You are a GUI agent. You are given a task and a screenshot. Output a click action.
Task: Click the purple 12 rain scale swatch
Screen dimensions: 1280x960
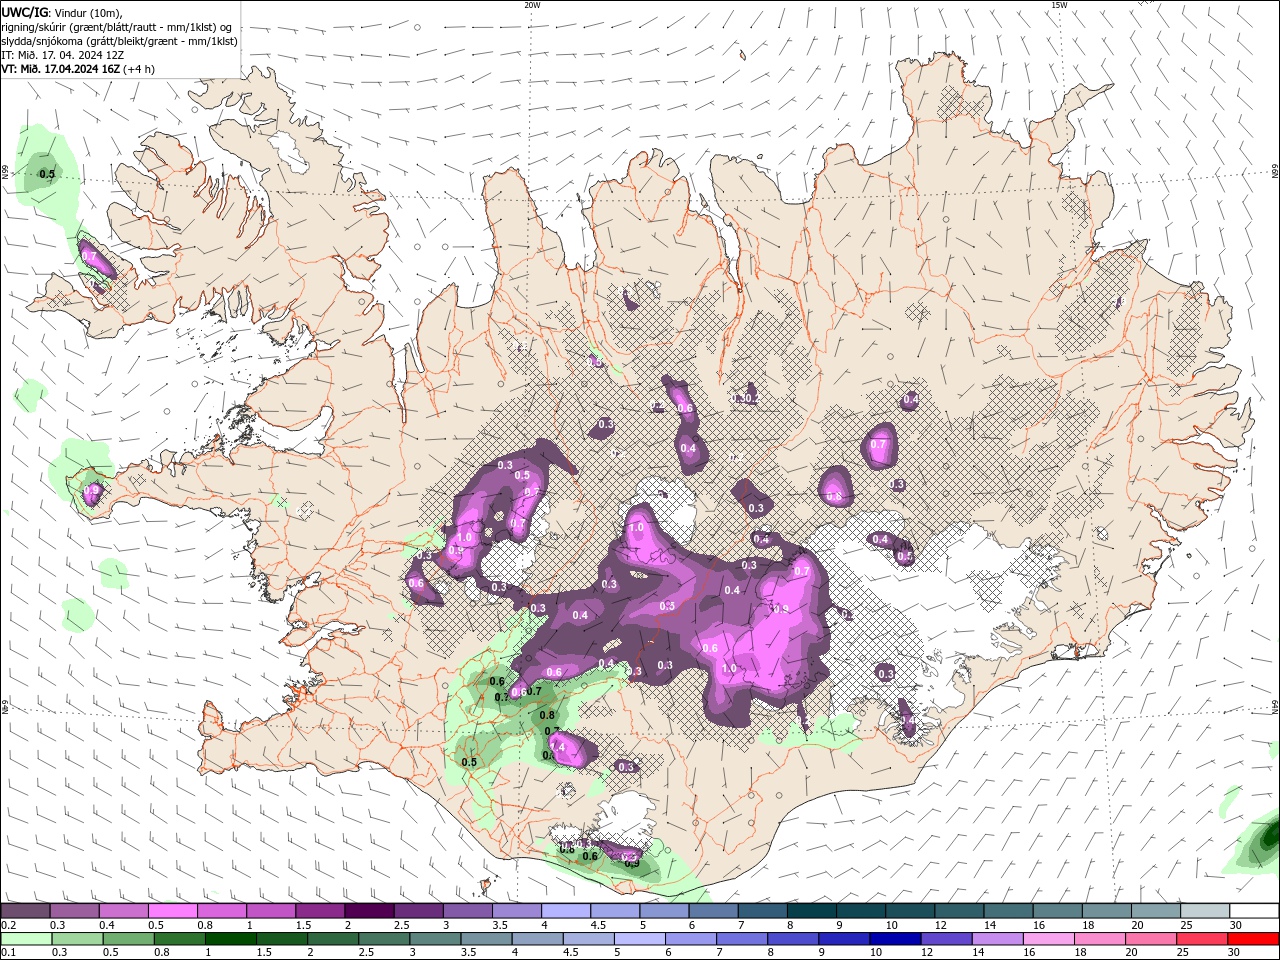click(x=945, y=939)
